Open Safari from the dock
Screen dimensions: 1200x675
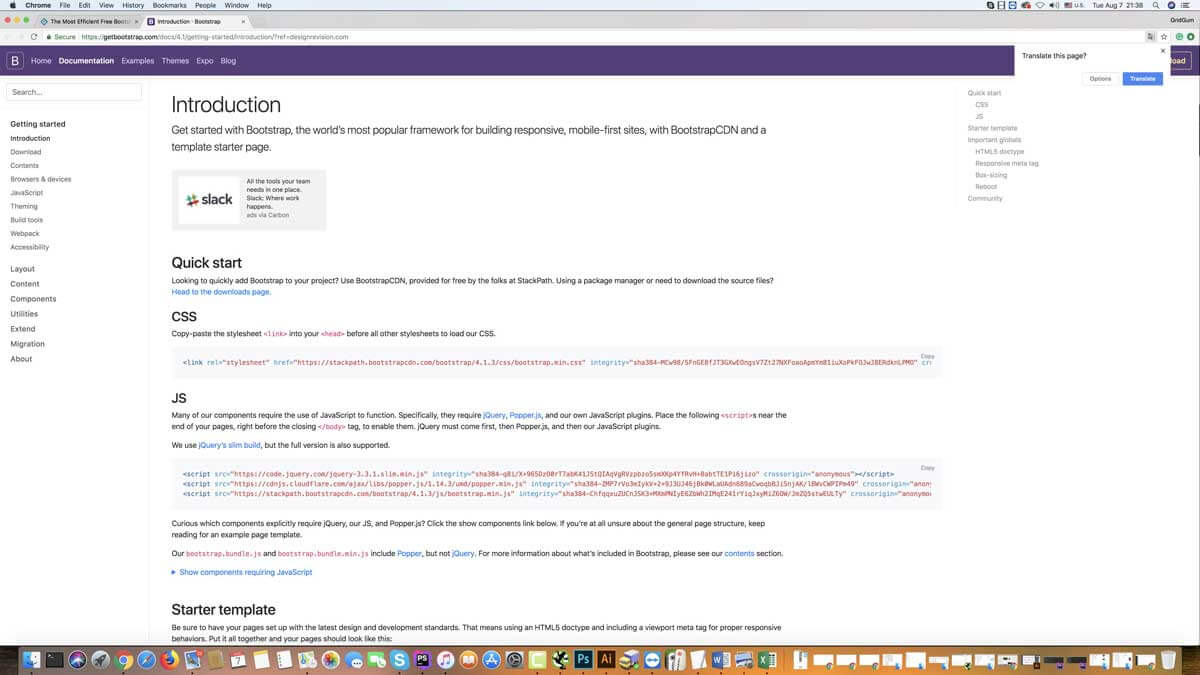[147, 660]
